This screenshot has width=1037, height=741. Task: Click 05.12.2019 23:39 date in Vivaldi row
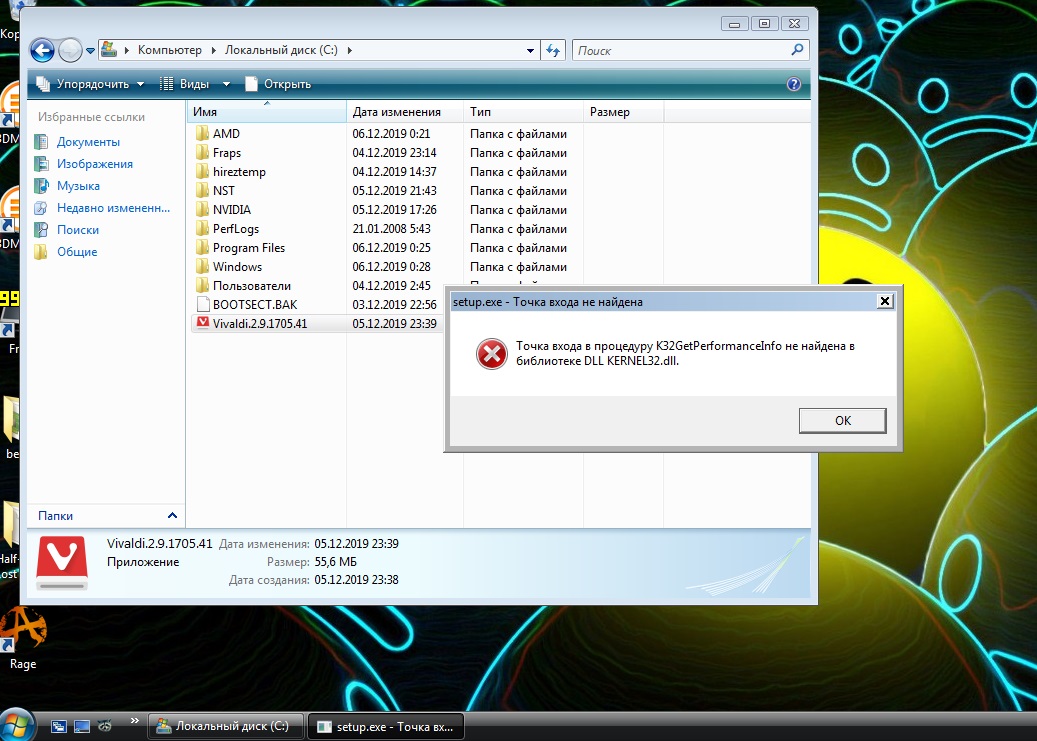(394, 324)
